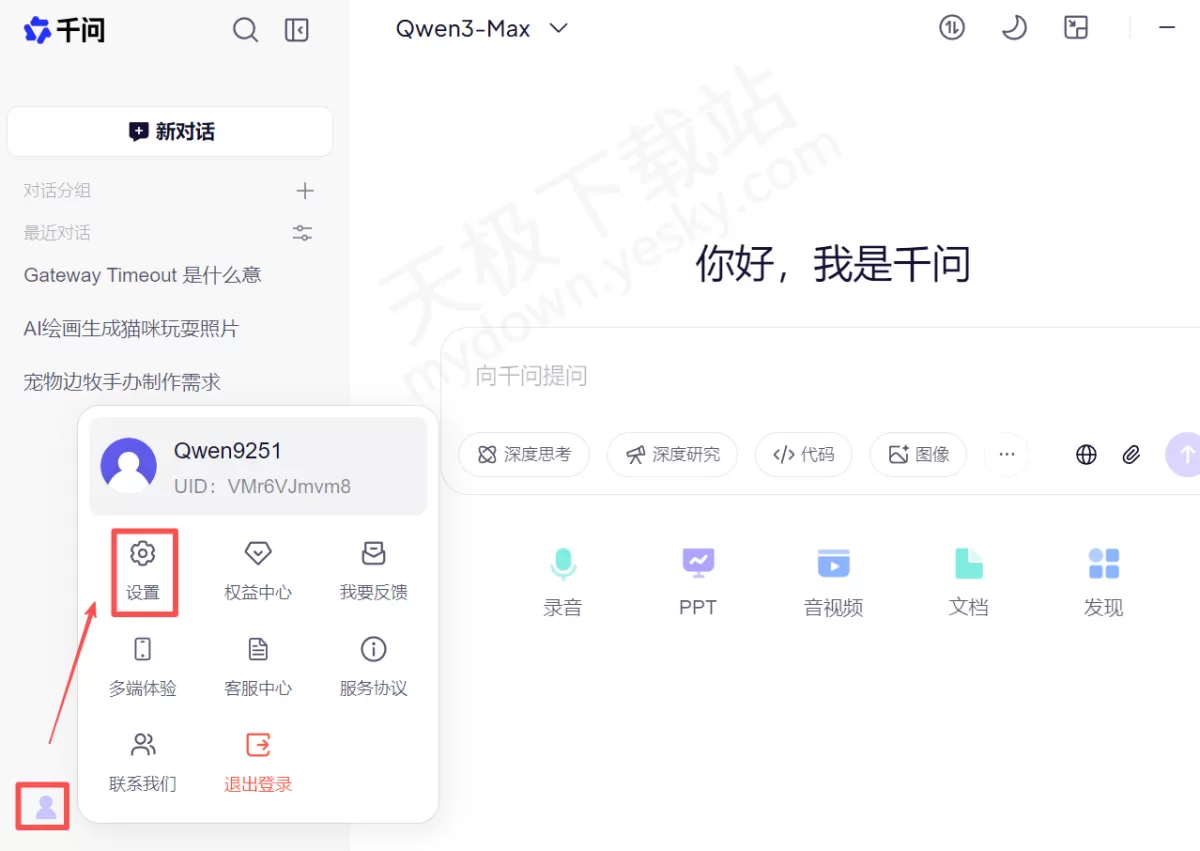Screen dimensions: 1200x851
Task: Open 权益中心 from the user menu
Action: point(258,571)
